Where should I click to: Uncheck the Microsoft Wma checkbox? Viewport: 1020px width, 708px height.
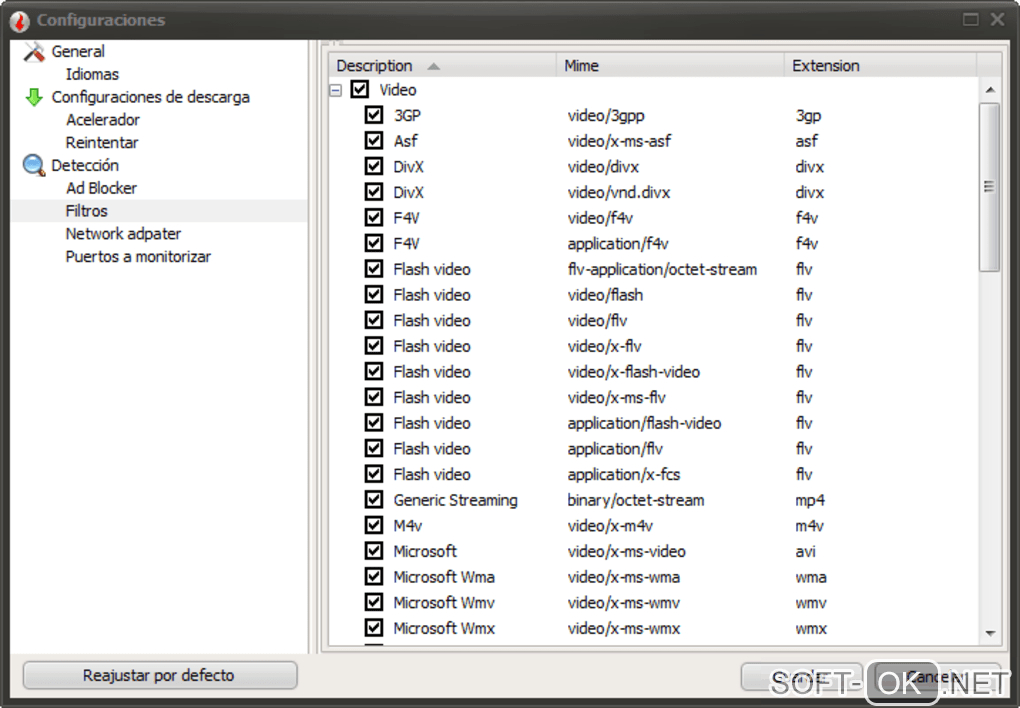pyautogui.click(x=373, y=577)
